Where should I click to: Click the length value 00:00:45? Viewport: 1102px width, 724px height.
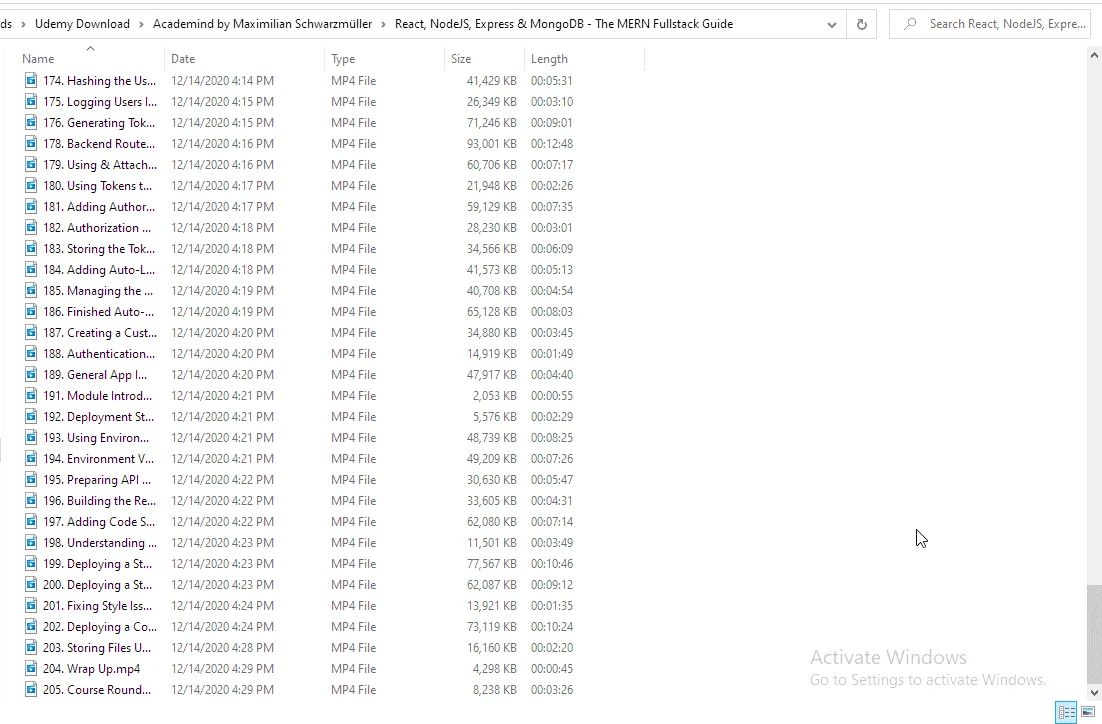point(552,669)
